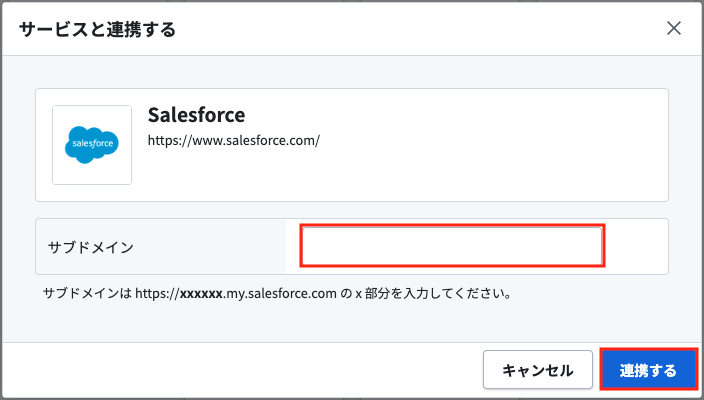The width and height of the screenshot is (704, 400).
Task: Click the Salesforce cloud logo
Action: coord(92,145)
